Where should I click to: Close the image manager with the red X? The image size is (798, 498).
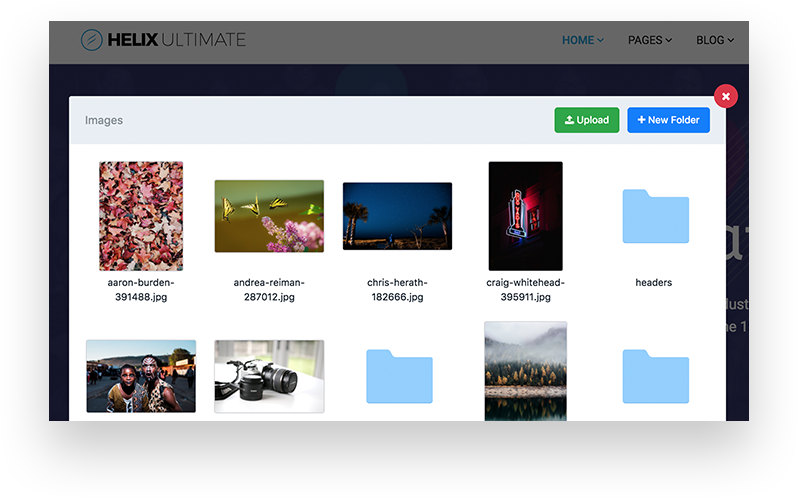[726, 96]
